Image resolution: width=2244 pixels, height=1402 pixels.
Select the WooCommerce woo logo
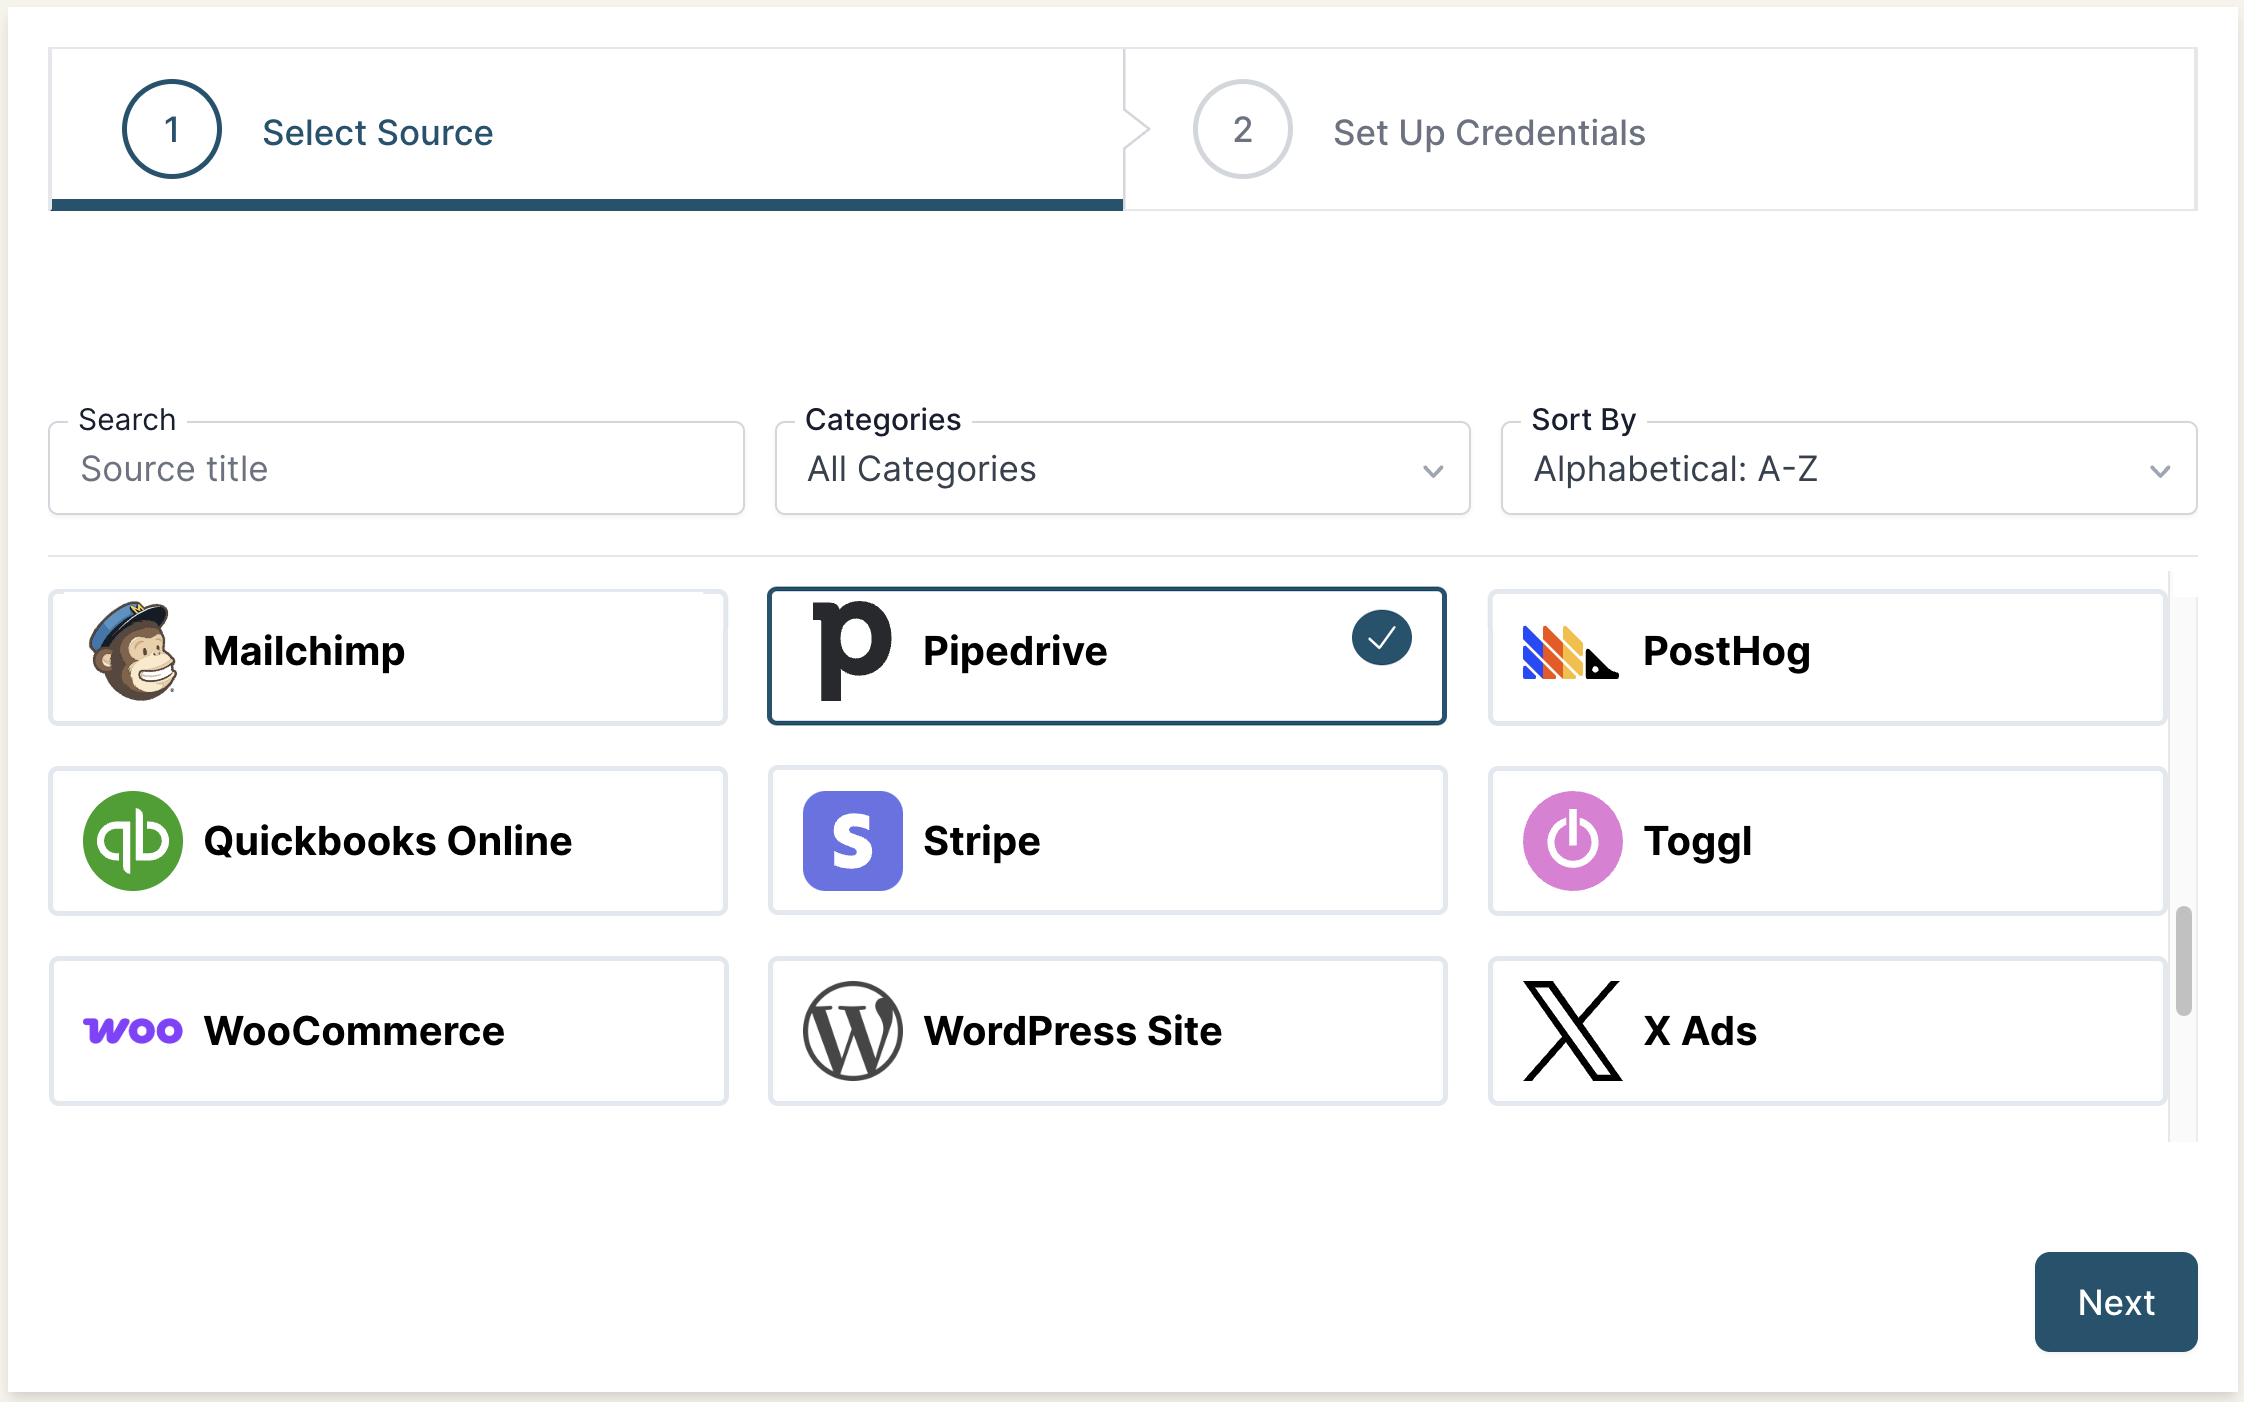point(133,1030)
